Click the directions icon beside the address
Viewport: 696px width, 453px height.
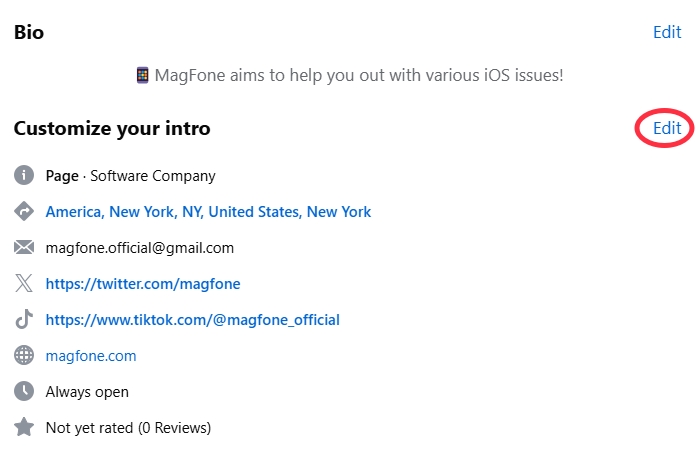coord(24,212)
